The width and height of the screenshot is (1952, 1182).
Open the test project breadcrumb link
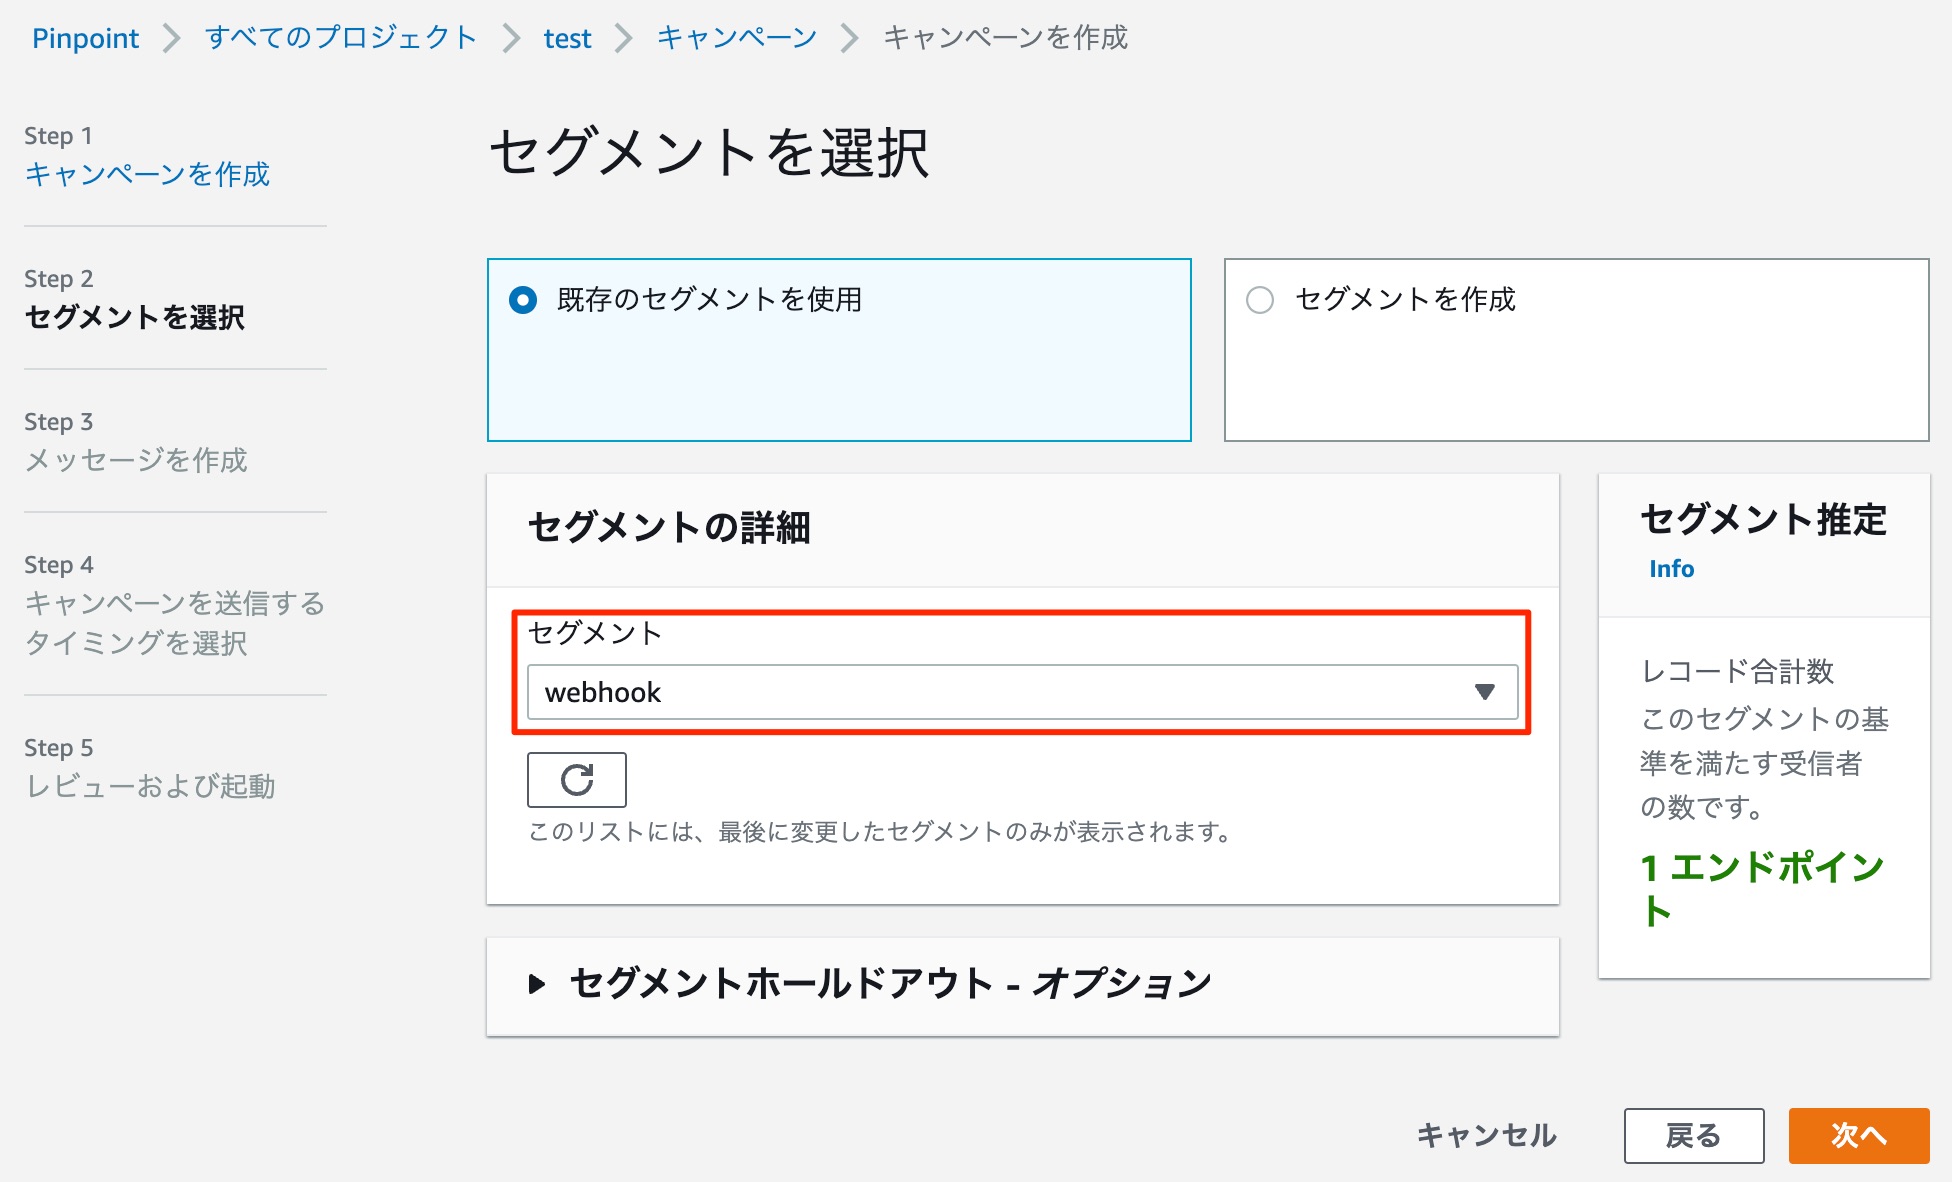[567, 38]
